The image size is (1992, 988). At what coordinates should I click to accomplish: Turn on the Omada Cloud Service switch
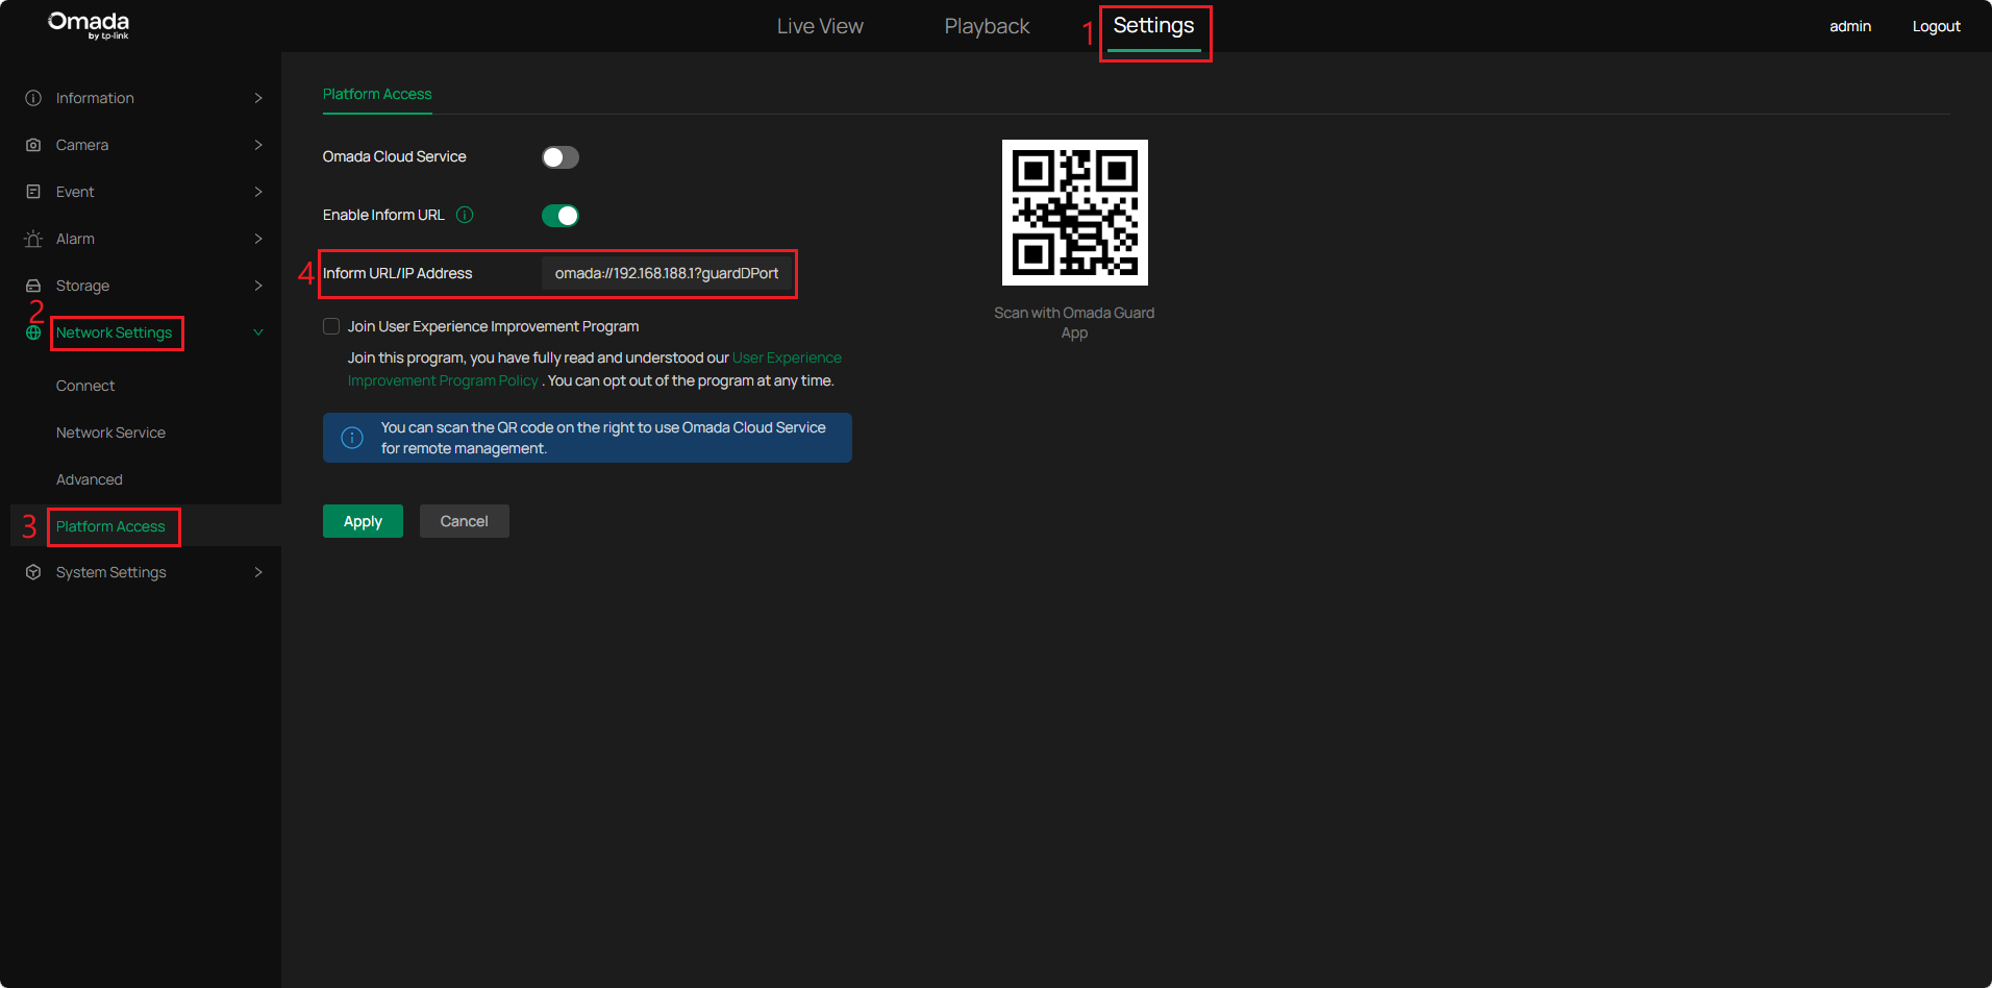[560, 157]
